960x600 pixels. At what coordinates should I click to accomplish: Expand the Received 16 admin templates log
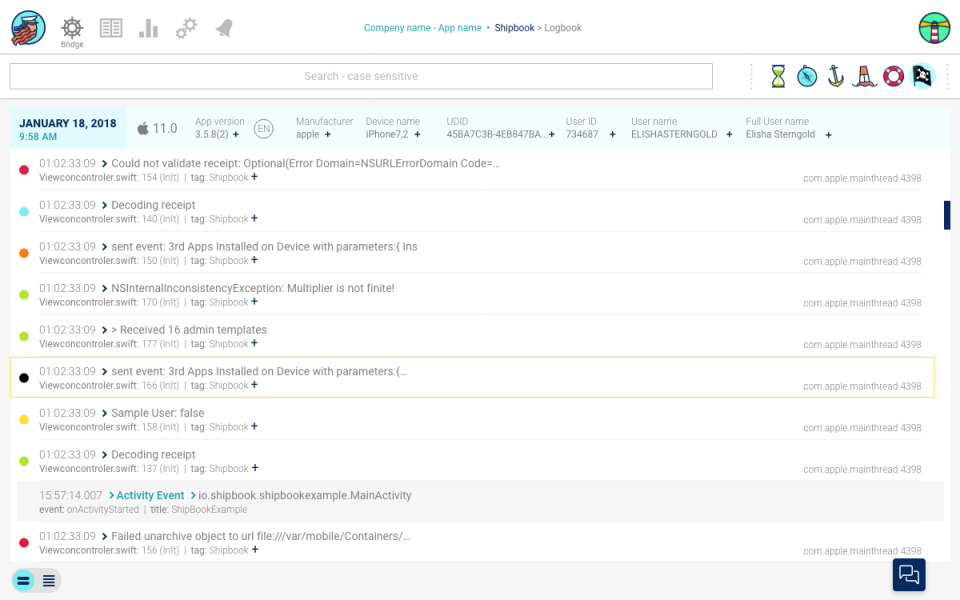click(x=104, y=330)
